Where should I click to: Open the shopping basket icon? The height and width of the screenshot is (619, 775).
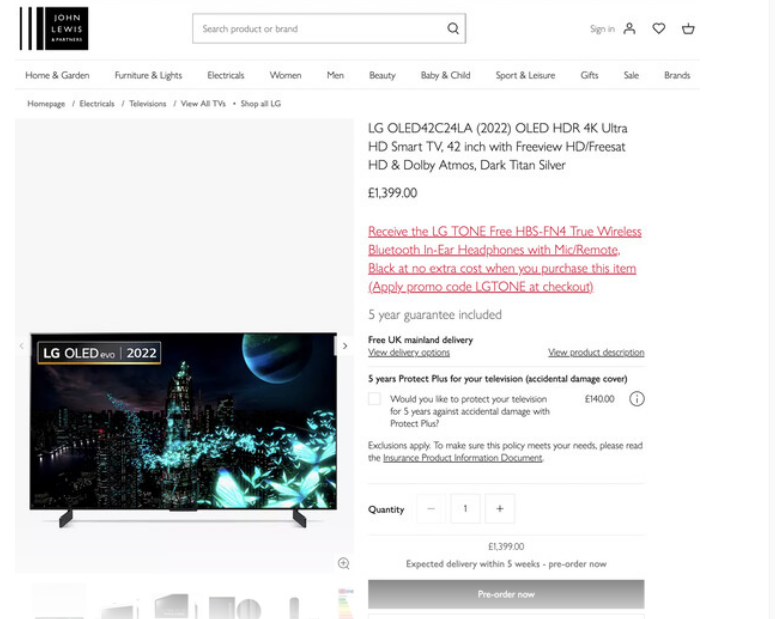(688, 29)
